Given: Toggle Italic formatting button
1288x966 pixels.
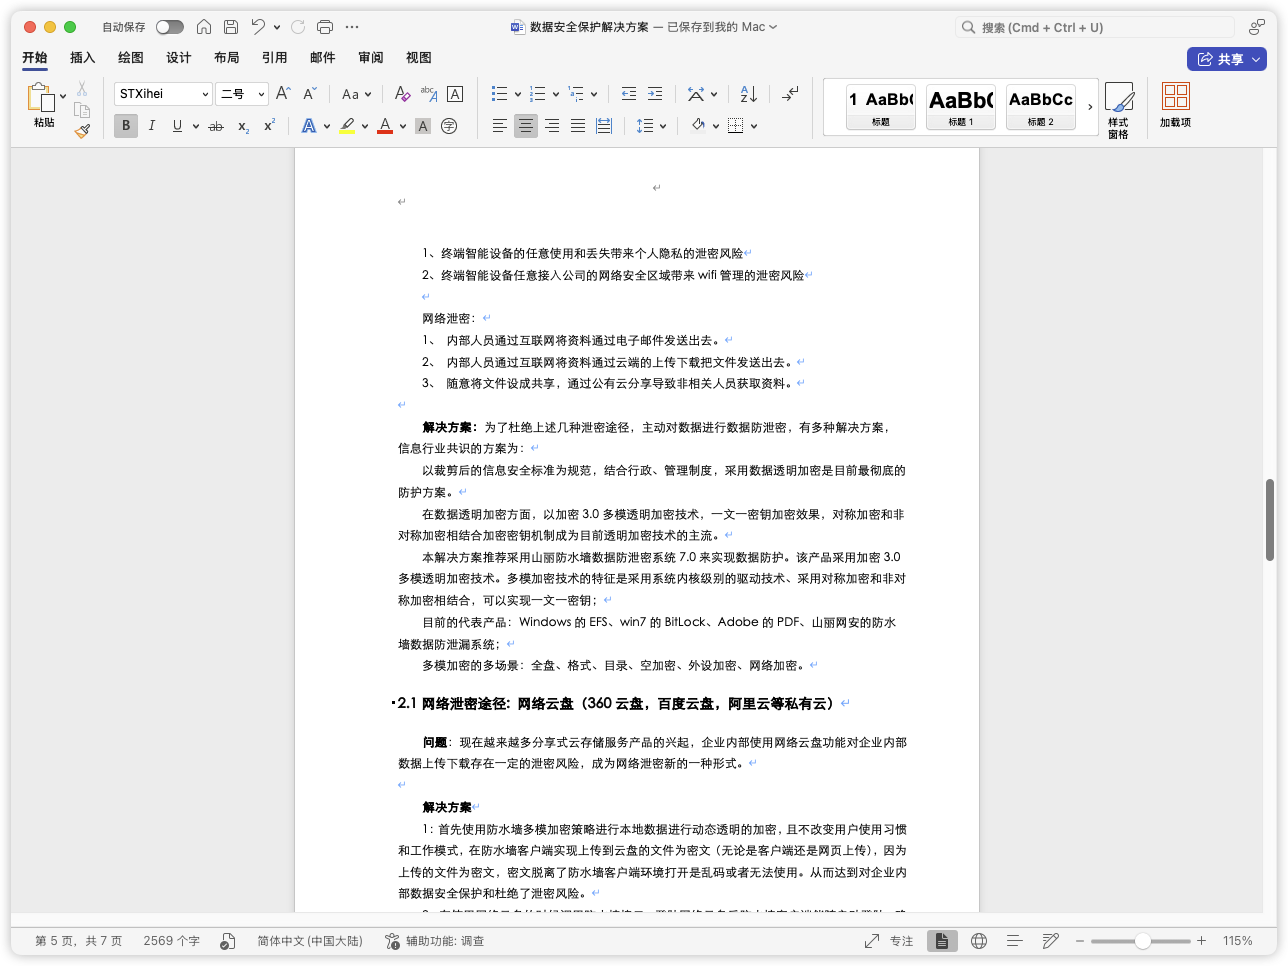Looking at the screenshot, I should 152,126.
